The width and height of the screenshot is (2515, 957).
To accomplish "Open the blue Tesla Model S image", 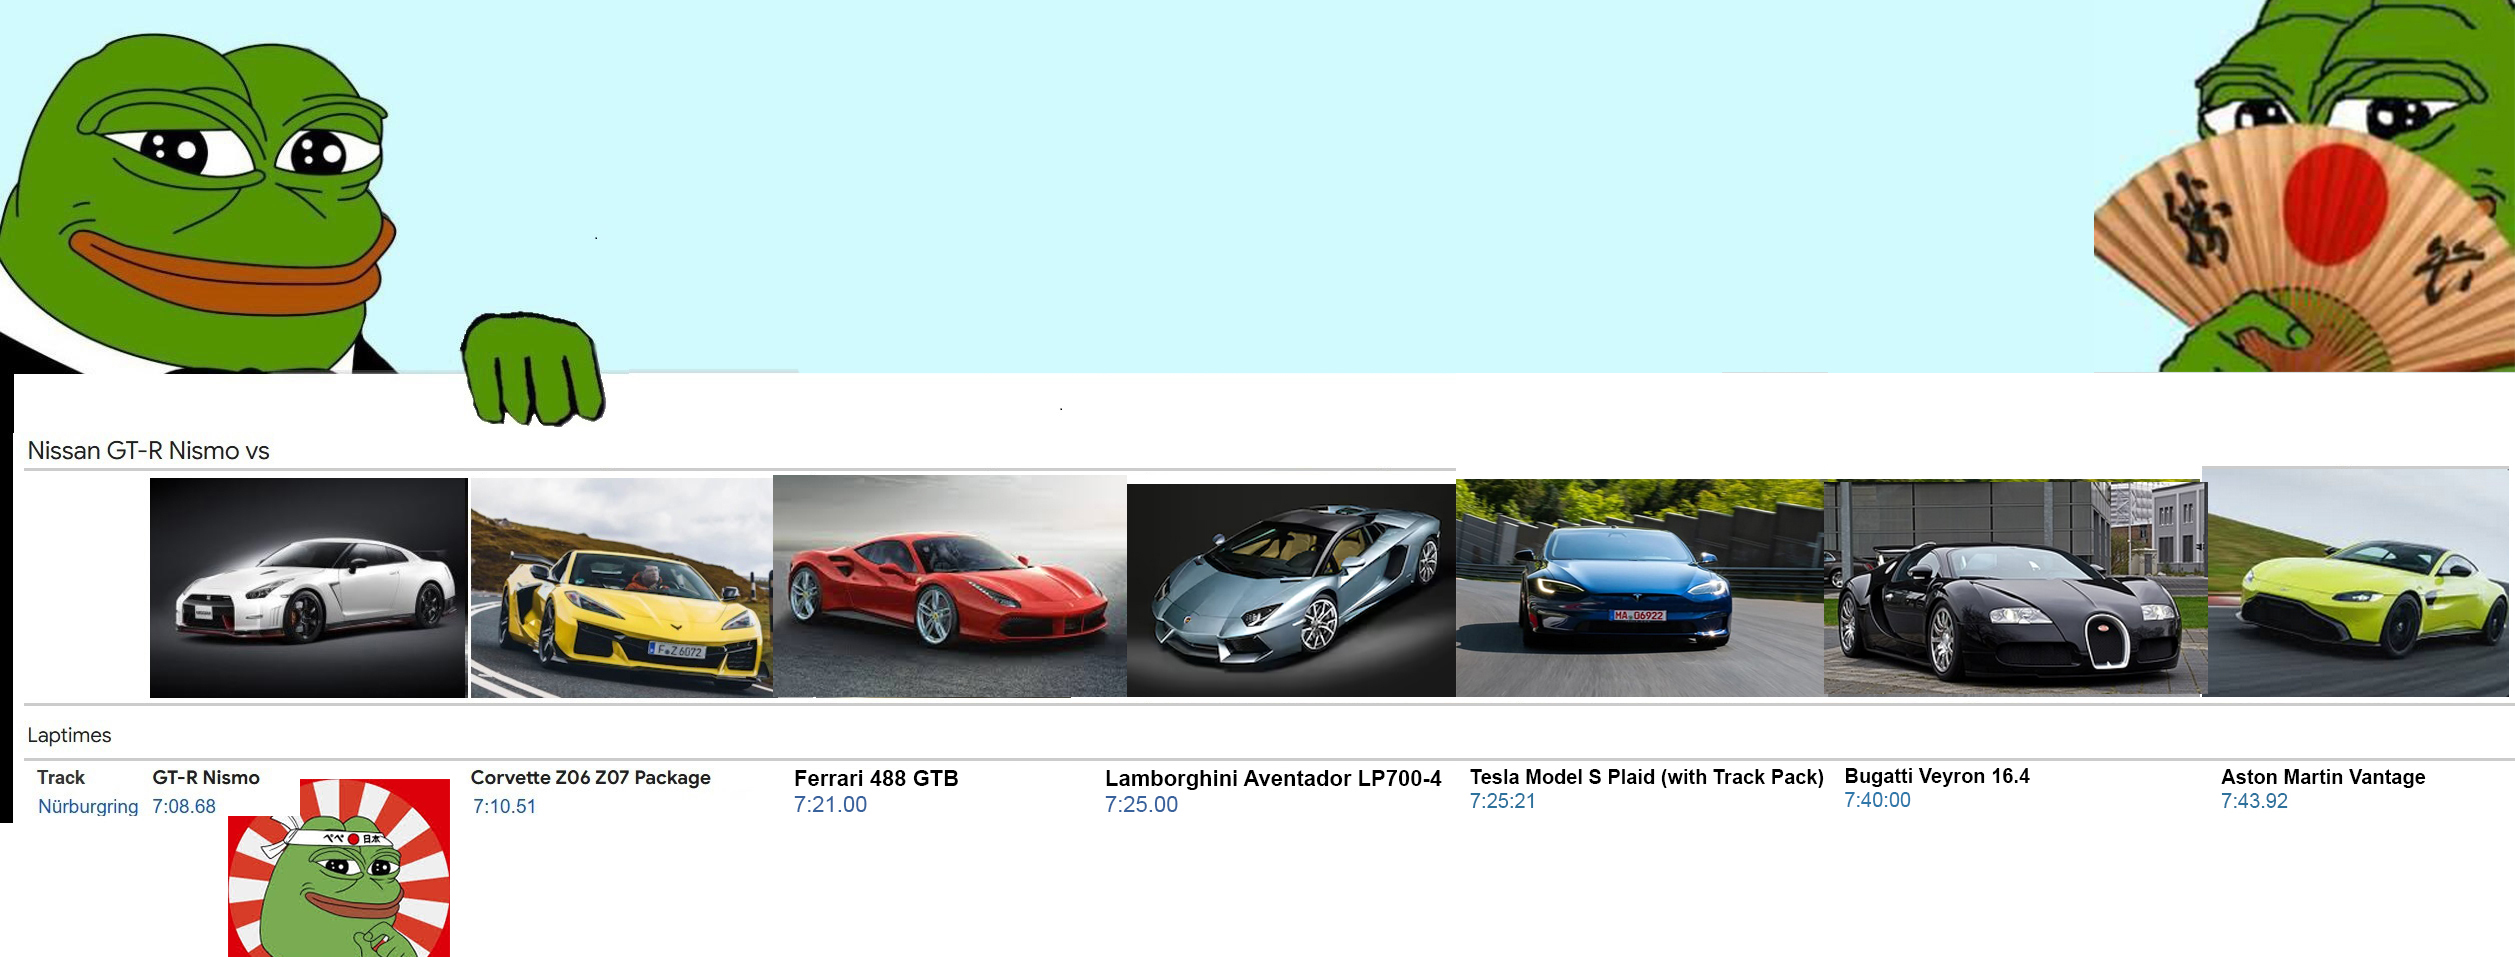I will 1640,588.
